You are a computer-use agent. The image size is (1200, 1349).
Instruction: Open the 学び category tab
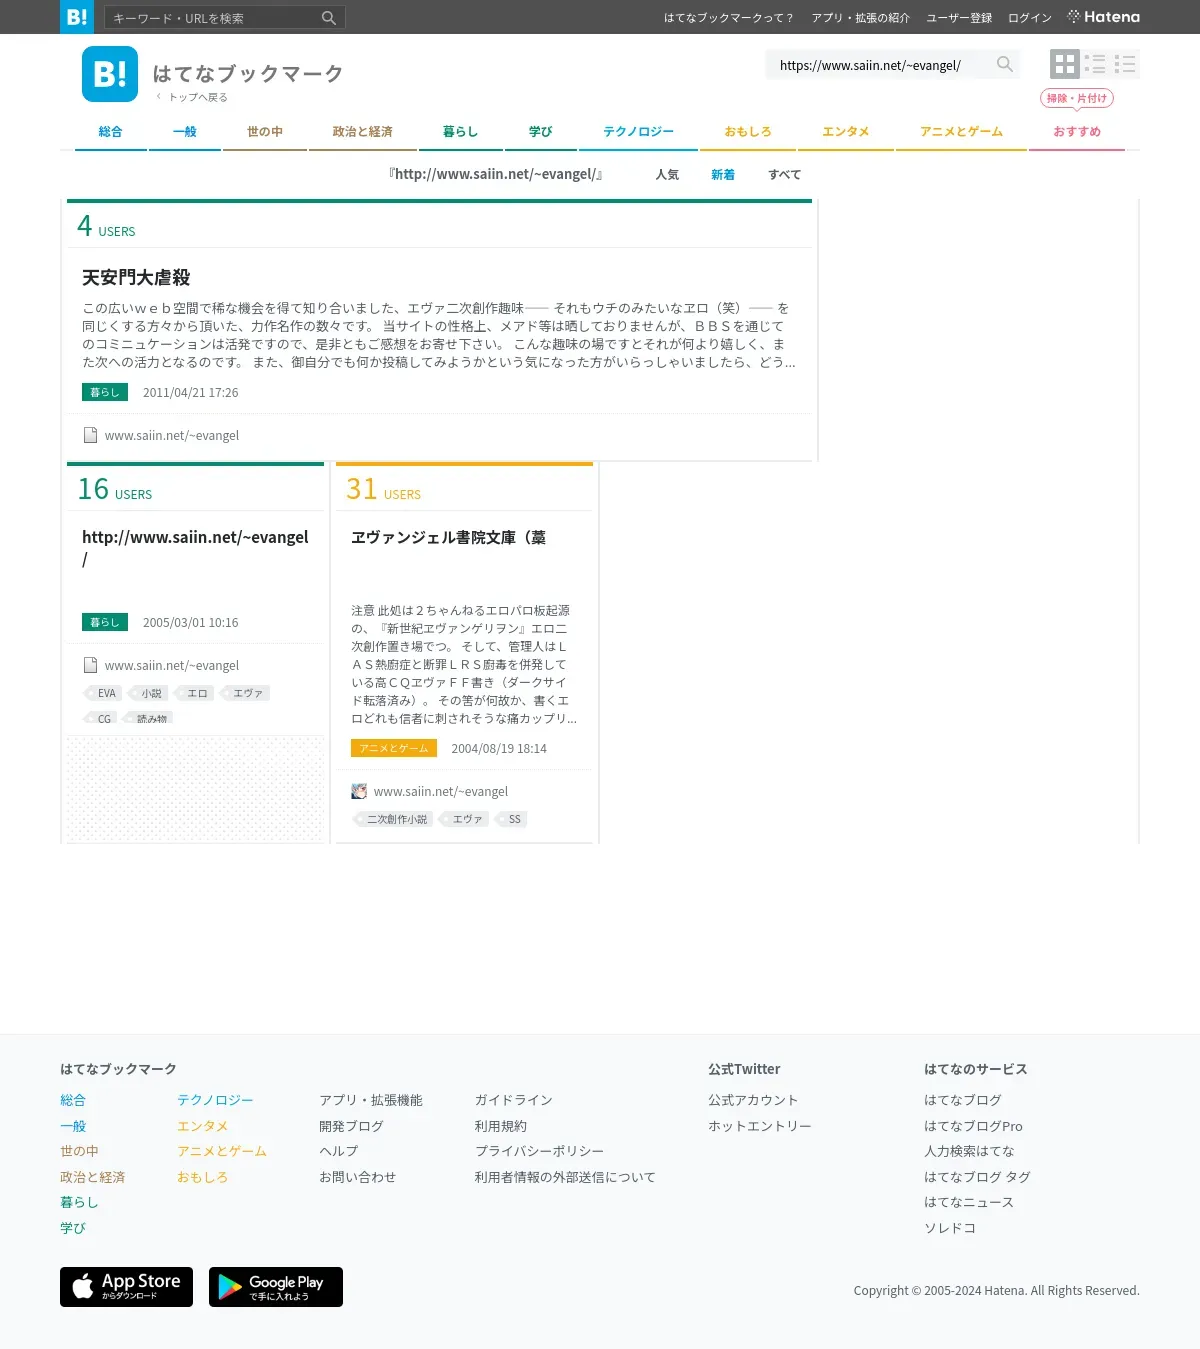540,132
